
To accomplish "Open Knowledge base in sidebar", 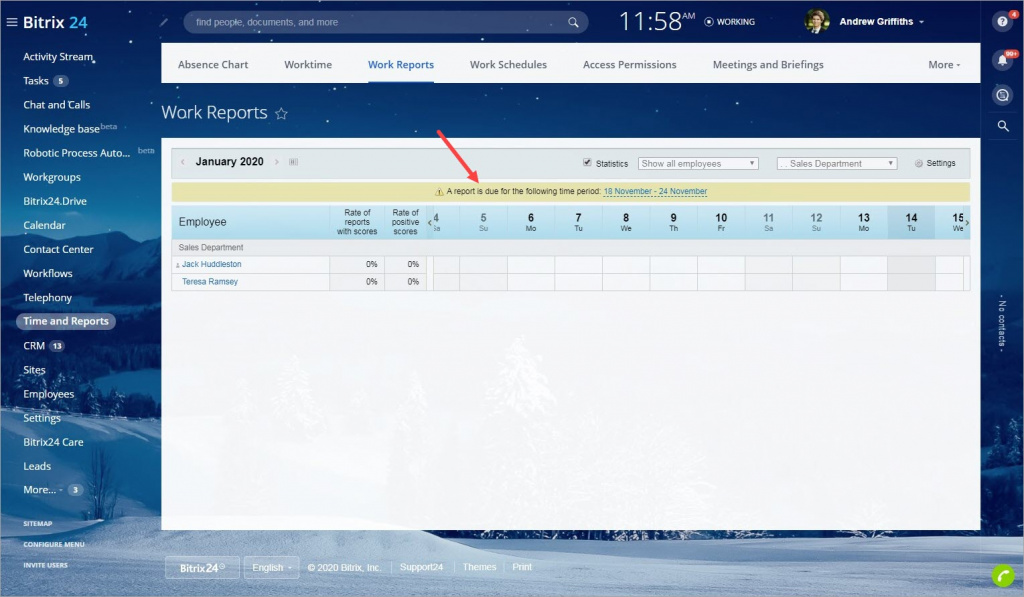I will 61,129.
